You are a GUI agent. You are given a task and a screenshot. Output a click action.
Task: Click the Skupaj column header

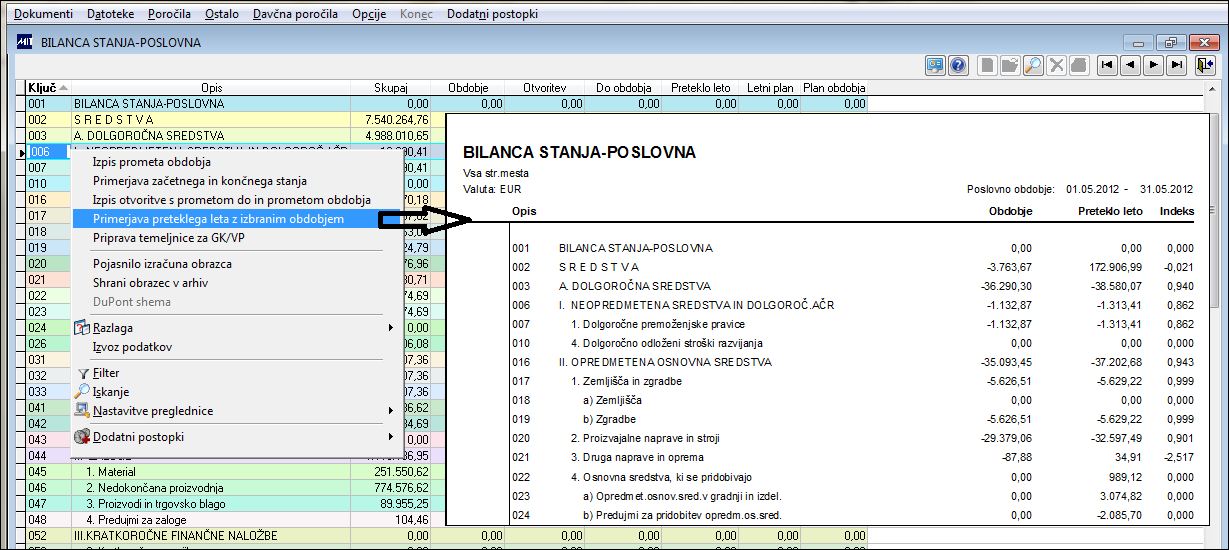(x=391, y=88)
